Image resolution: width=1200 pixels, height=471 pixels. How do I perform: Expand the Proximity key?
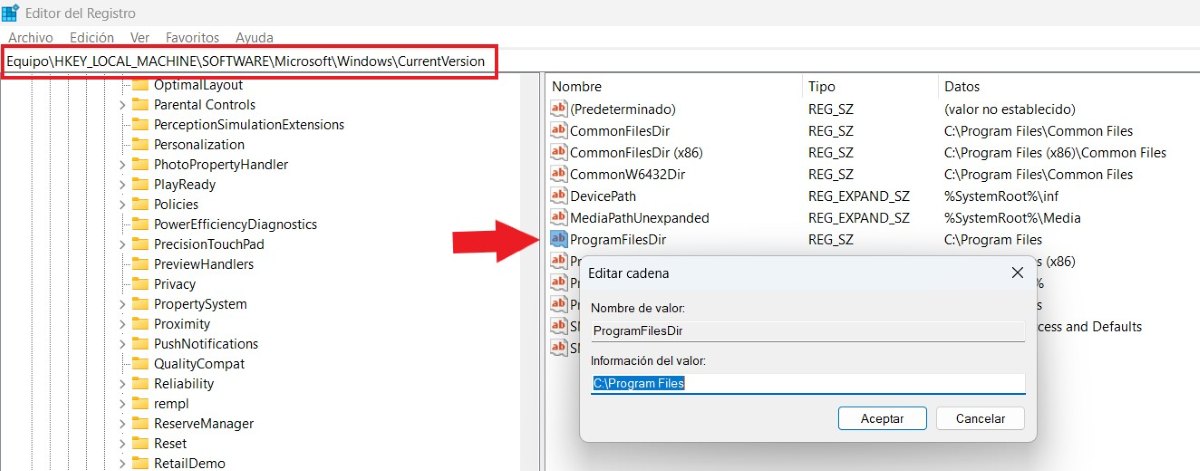coord(121,324)
